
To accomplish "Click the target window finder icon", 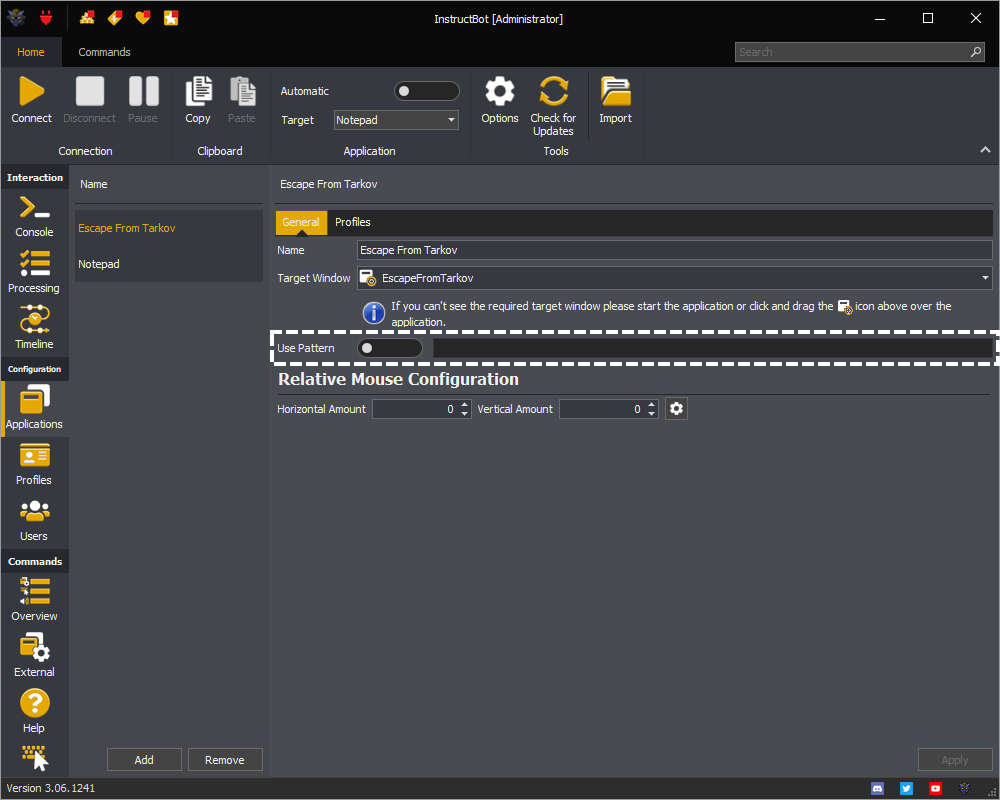I will click(x=368, y=278).
